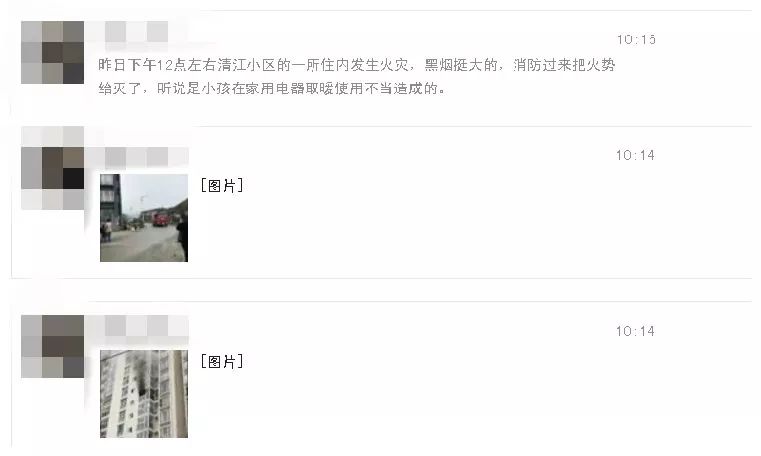Viewport: 761px width, 456px height.
Task: Click the blurred sender name above the building photo
Action: coord(137,326)
